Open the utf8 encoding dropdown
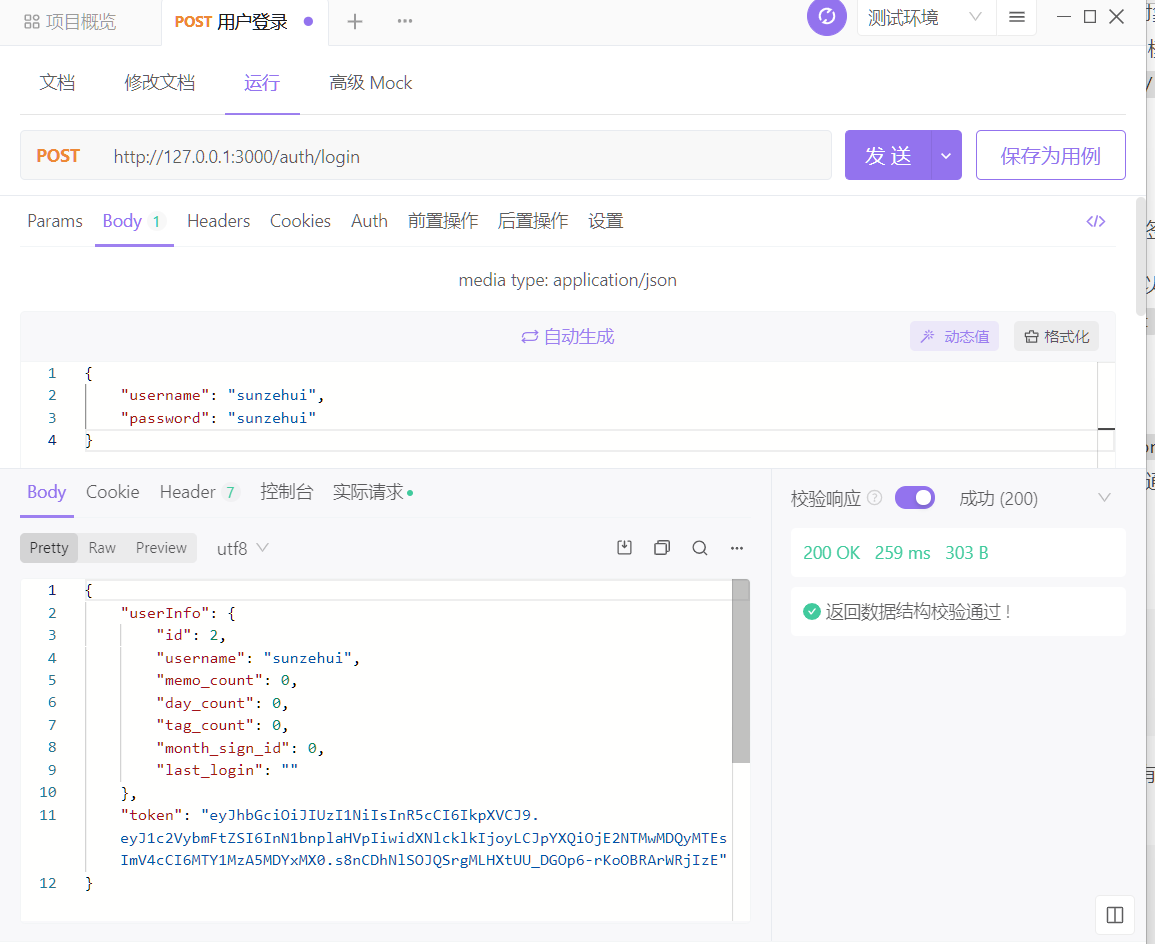Image resolution: width=1155 pixels, height=944 pixels. point(243,548)
